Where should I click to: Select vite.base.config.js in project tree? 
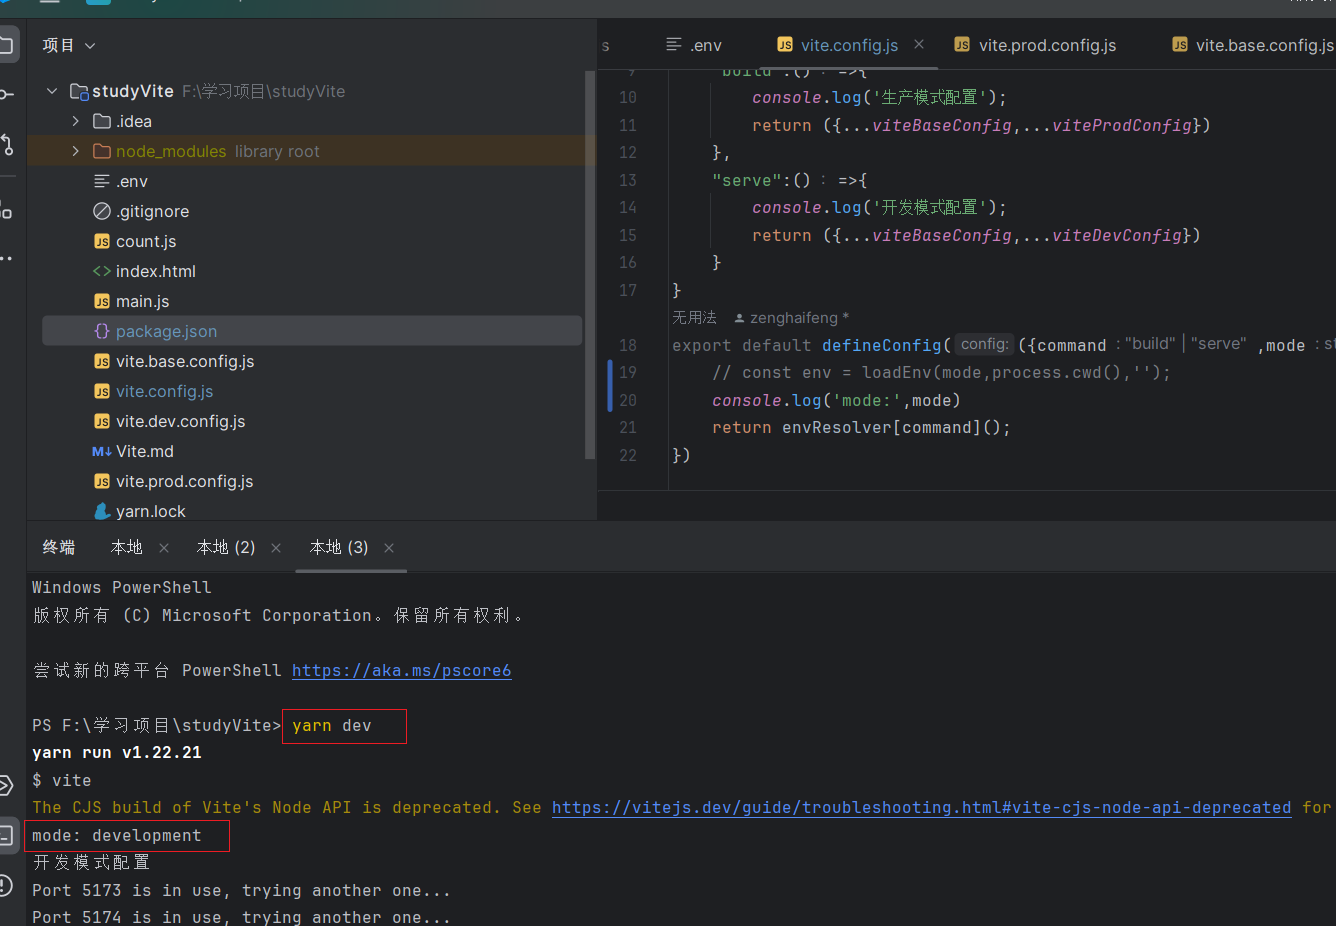(x=185, y=361)
